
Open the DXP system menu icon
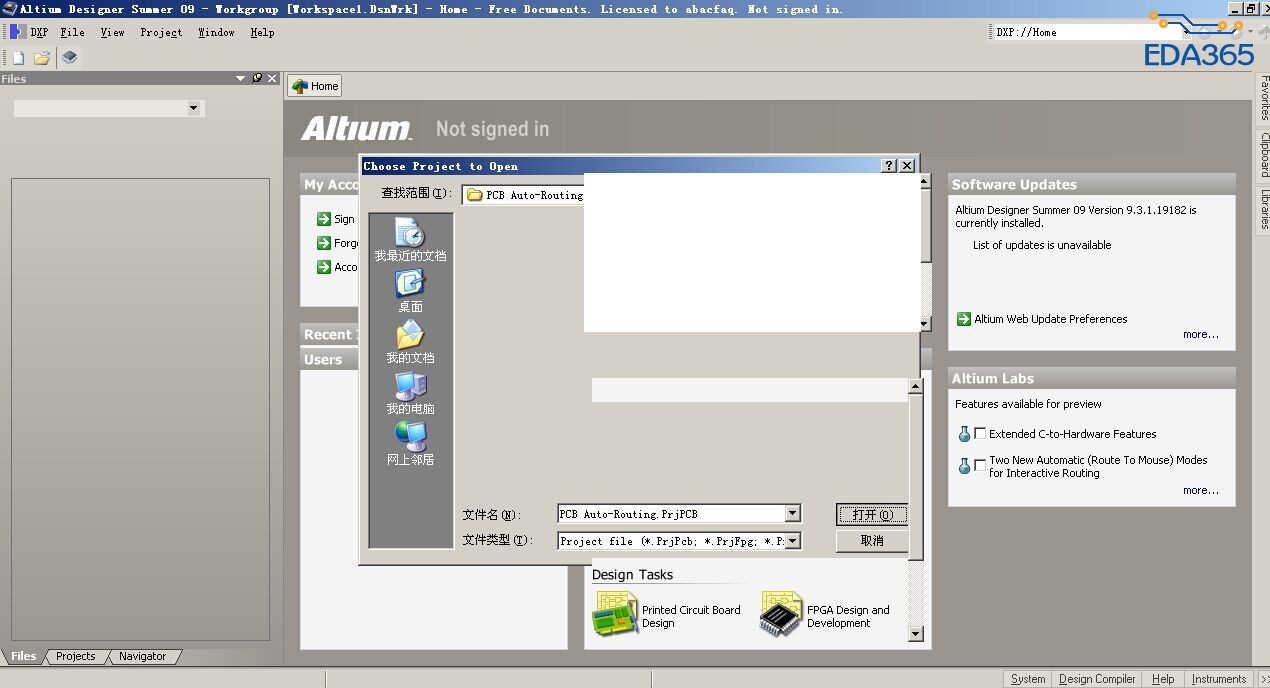coord(16,32)
